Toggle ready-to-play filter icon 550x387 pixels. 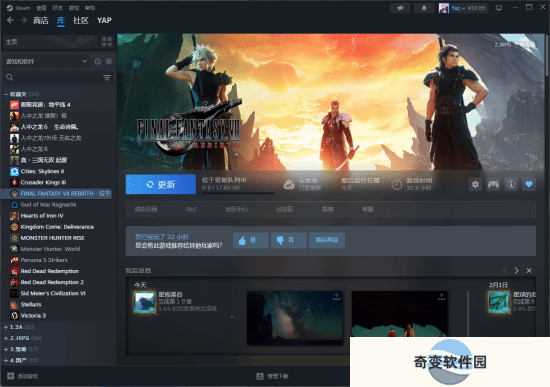(109, 61)
